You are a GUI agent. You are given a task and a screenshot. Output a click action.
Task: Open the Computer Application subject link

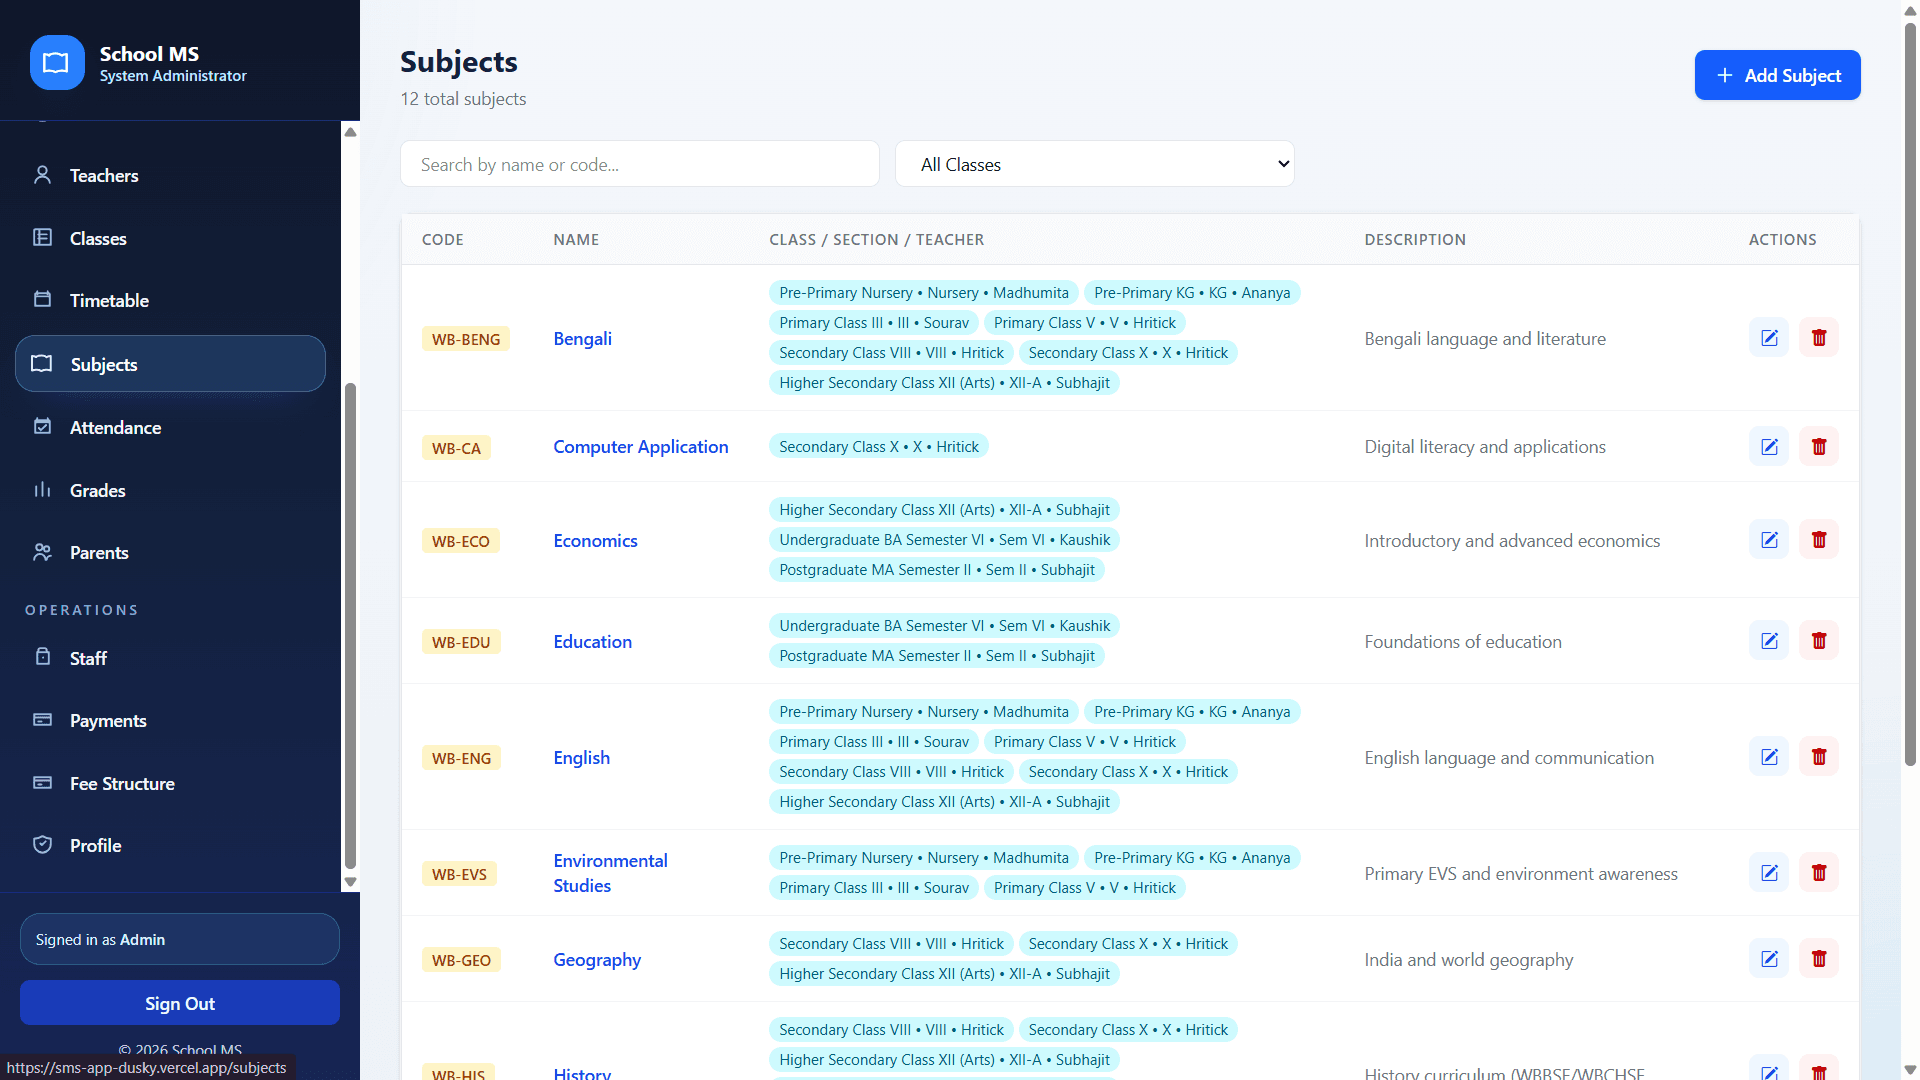640,447
